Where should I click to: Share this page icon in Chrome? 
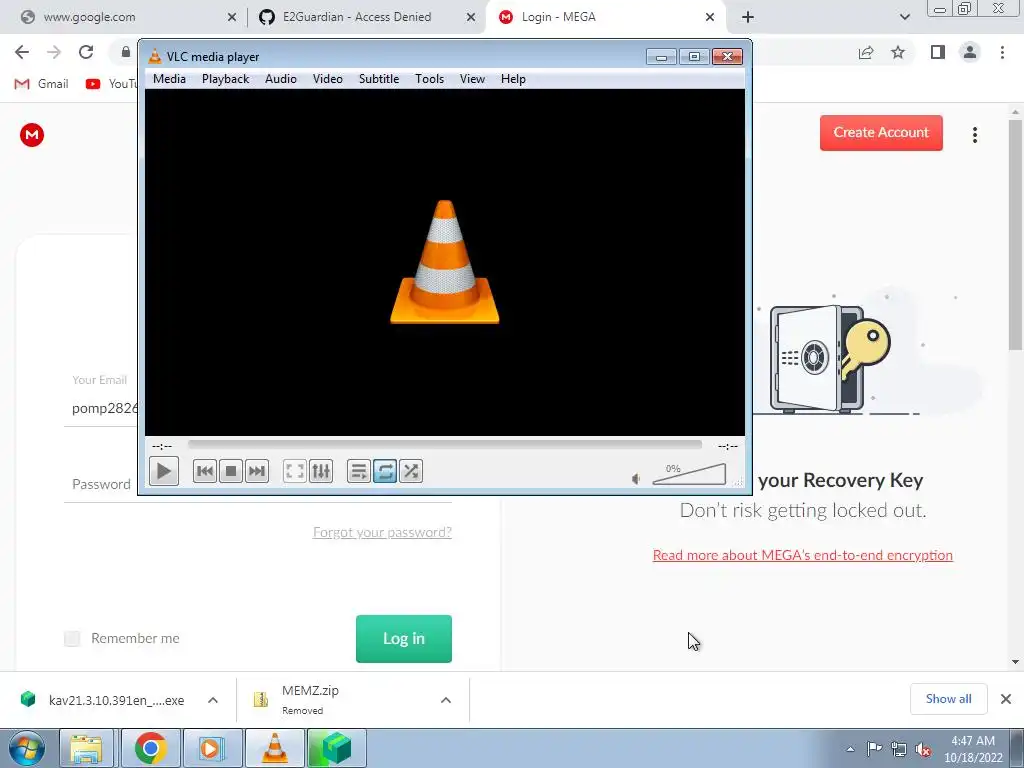tap(866, 52)
